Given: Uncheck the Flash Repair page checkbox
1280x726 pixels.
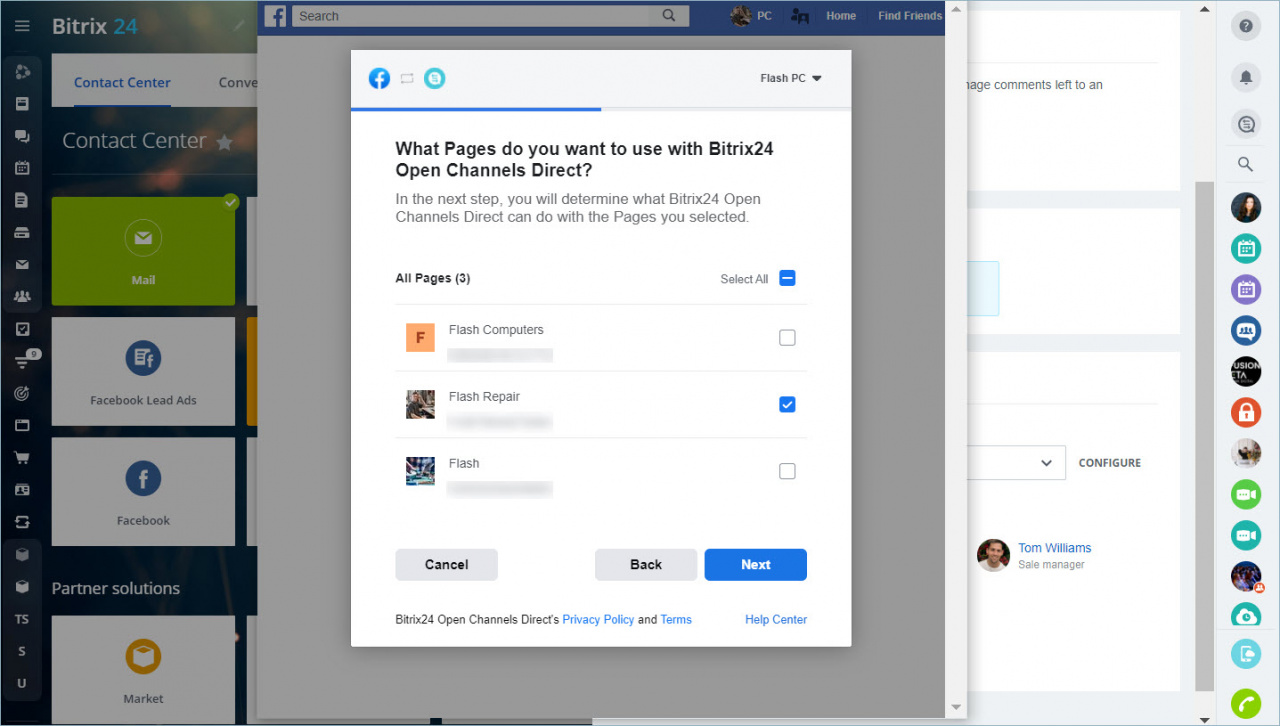Looking at the screenshot, I should [787, 405].
